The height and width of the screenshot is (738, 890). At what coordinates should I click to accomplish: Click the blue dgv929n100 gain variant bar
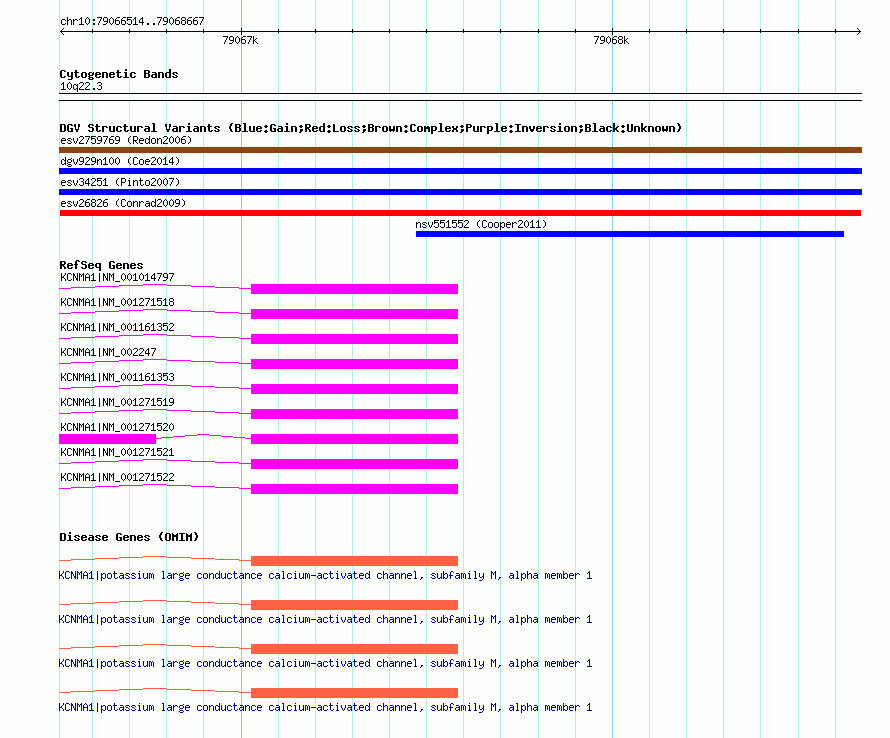460,171
